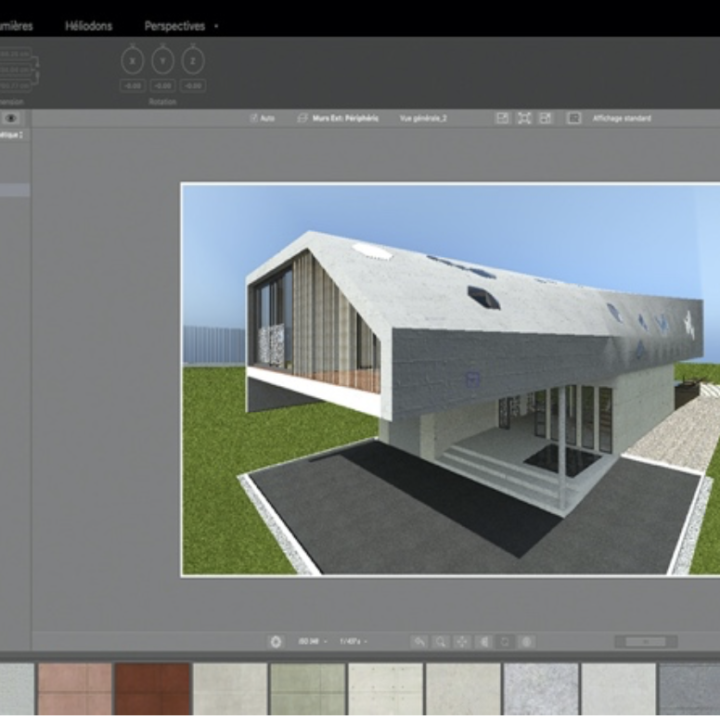
Task: Click the Z rotation dial
Action: click(x=194, y=62)
